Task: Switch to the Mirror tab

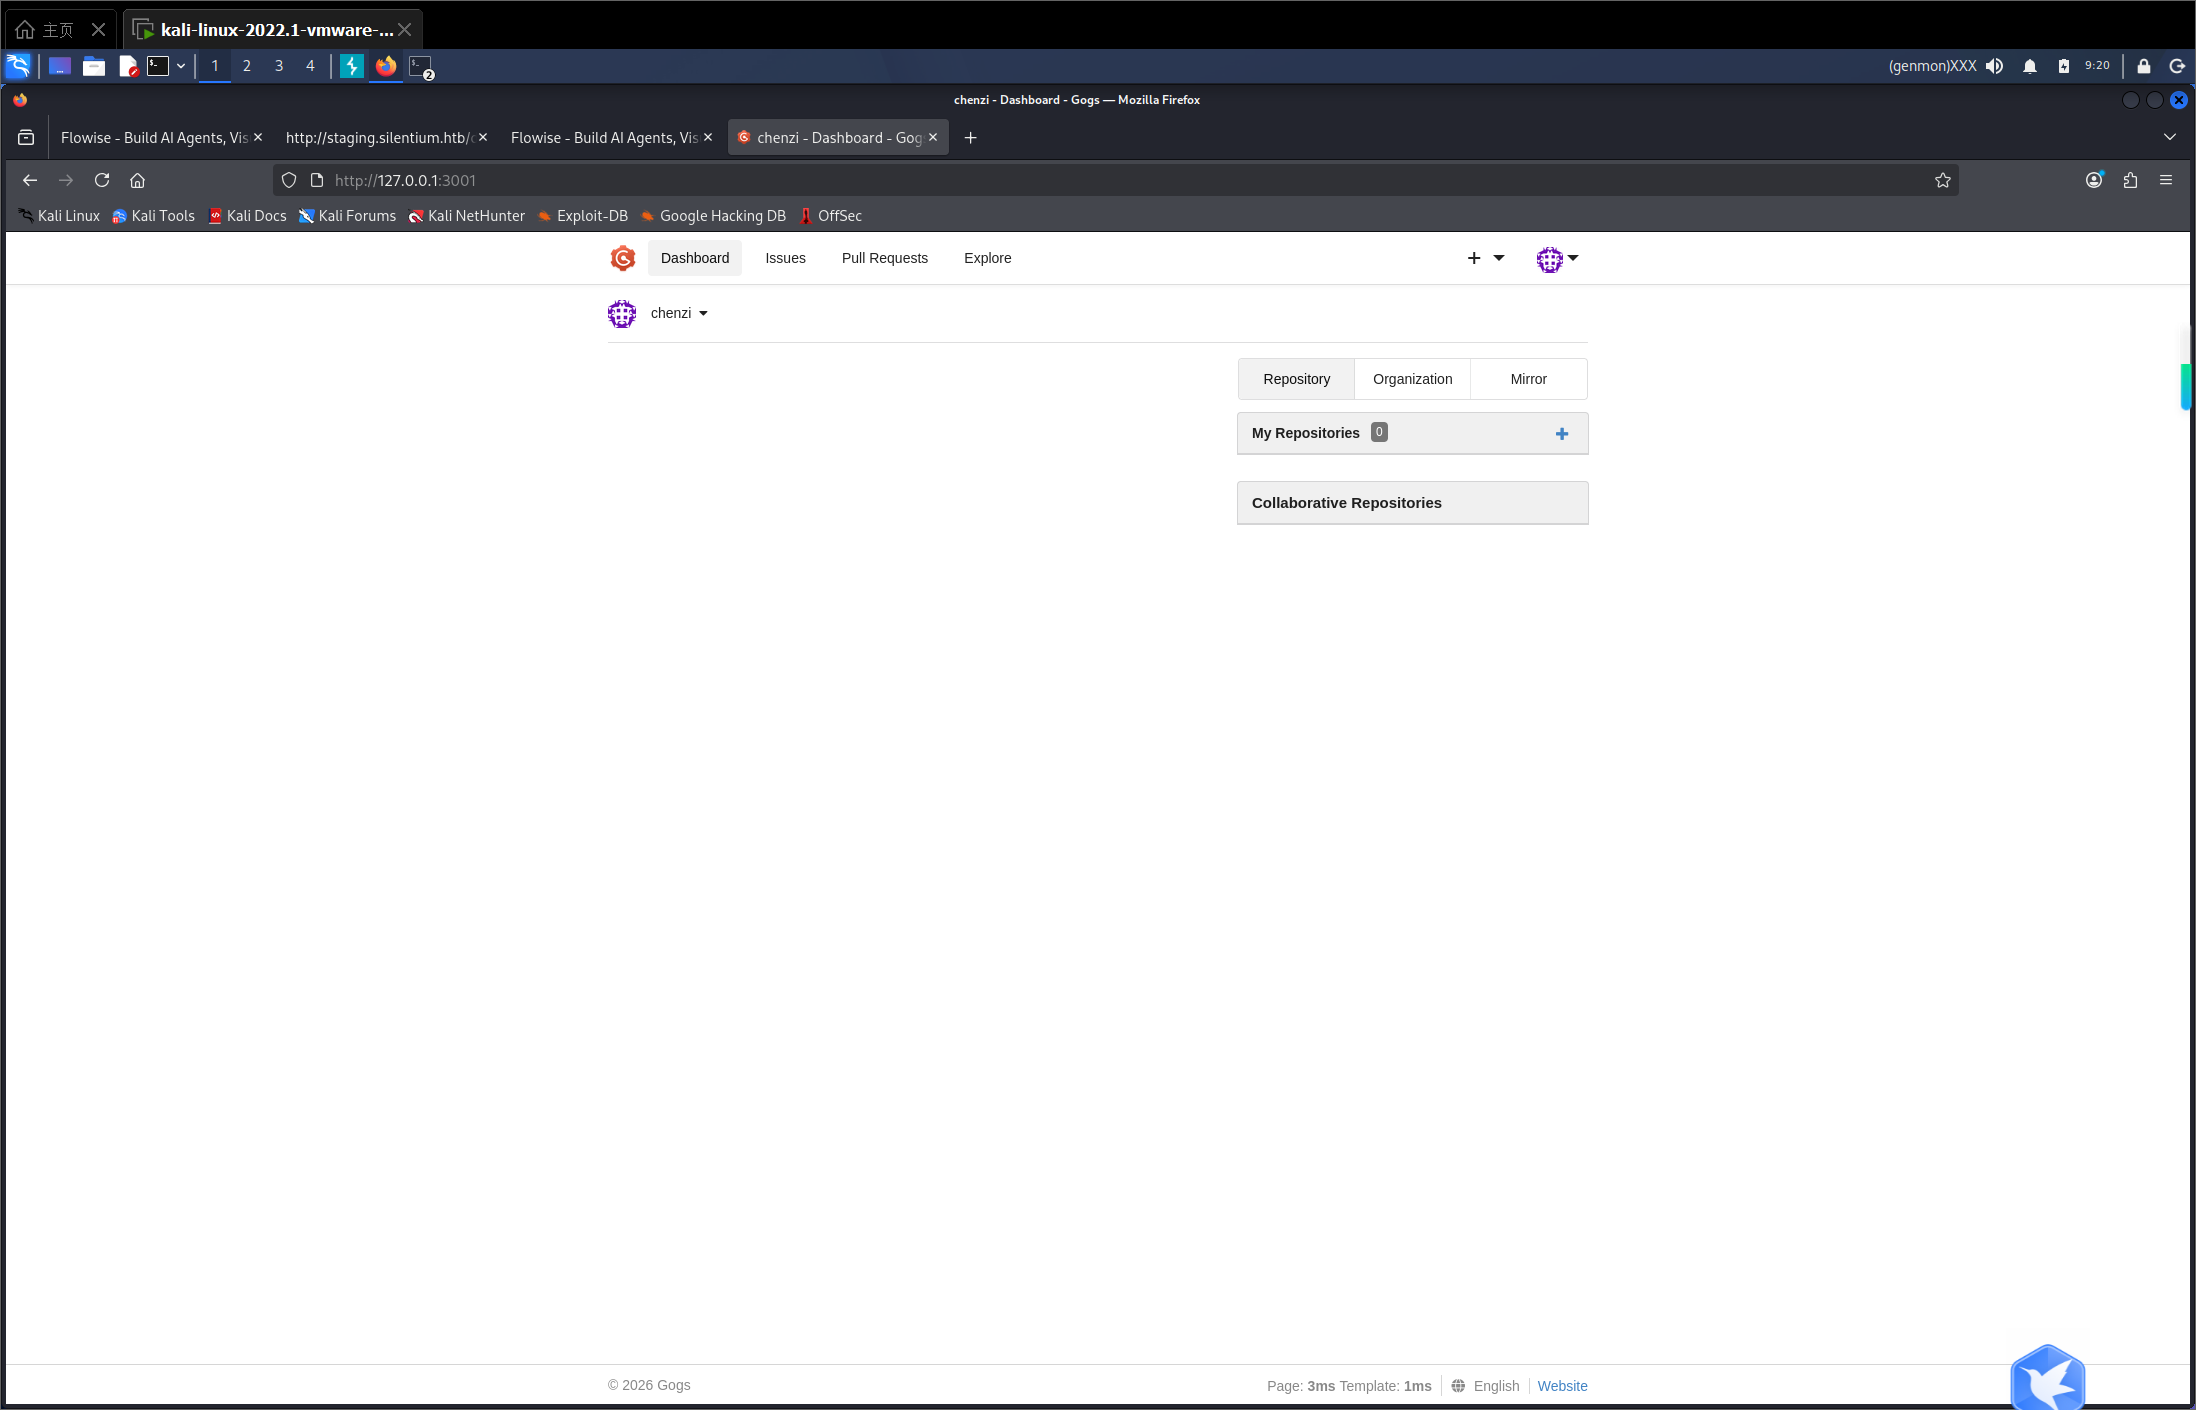Action: click(1528, 379)
